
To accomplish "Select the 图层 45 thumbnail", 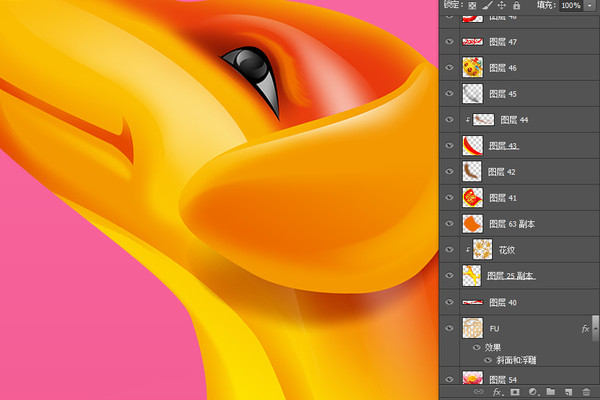I will (x=472, y=94).
